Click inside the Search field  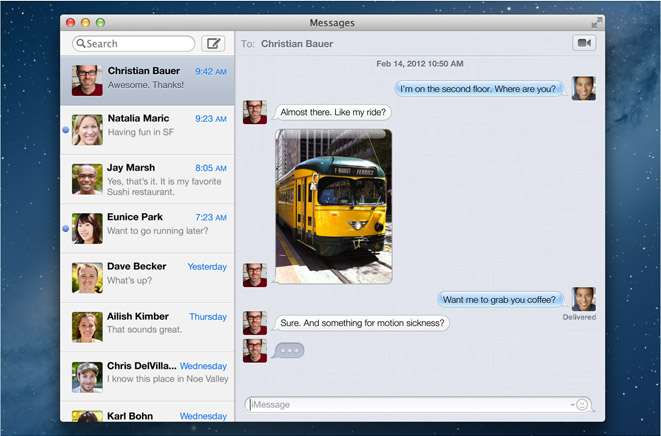pyautogui.click(x=138, y=44)
